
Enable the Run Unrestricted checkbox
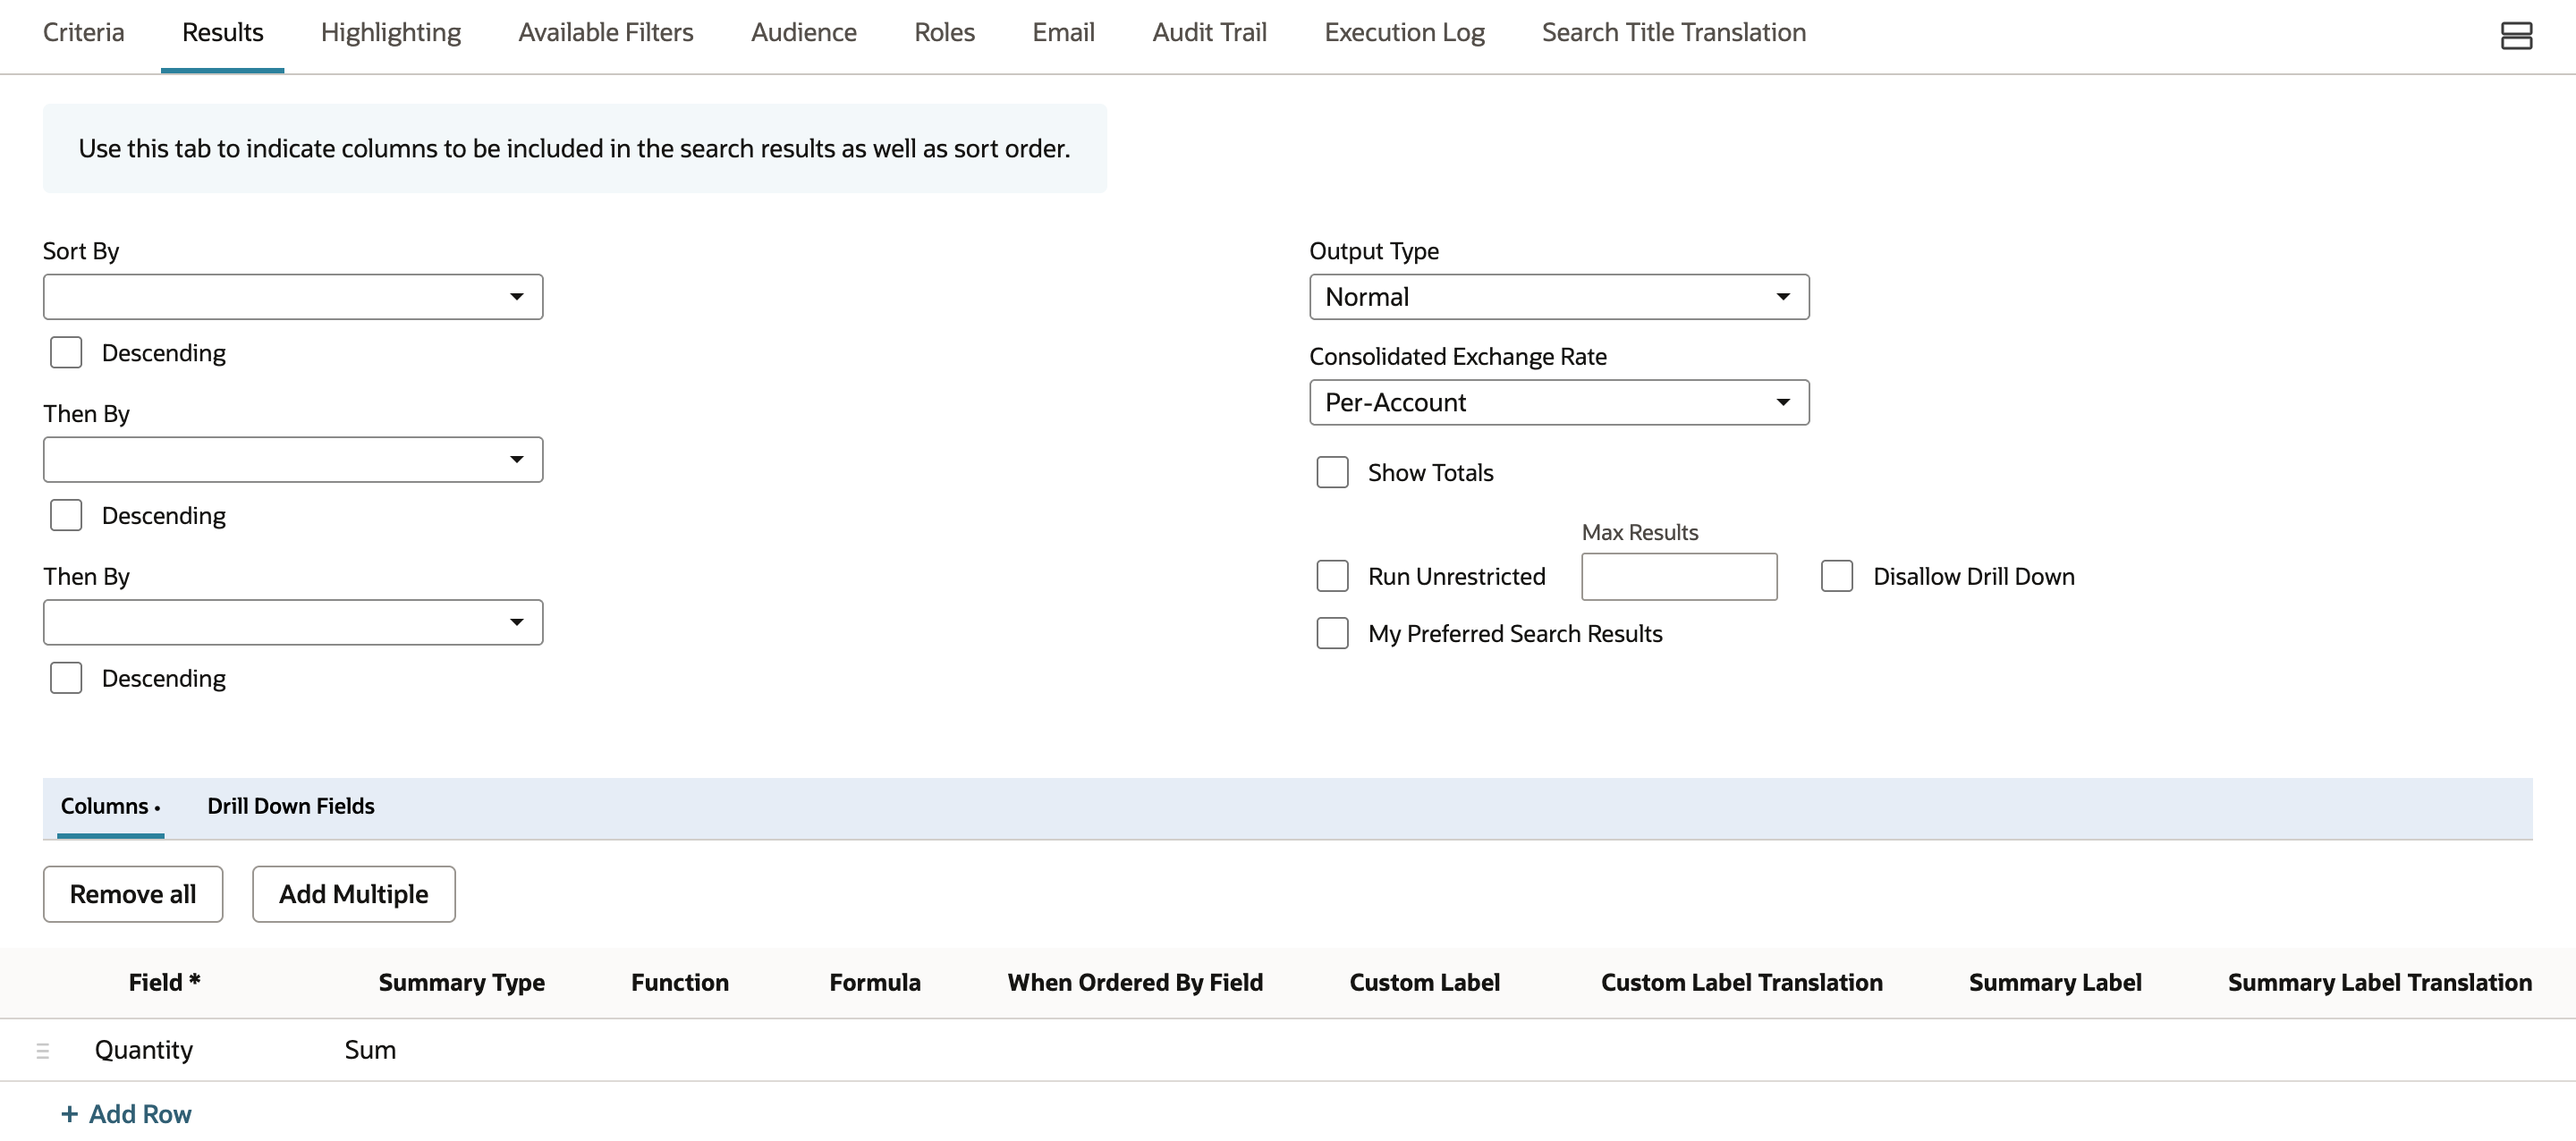point(1332,576)
